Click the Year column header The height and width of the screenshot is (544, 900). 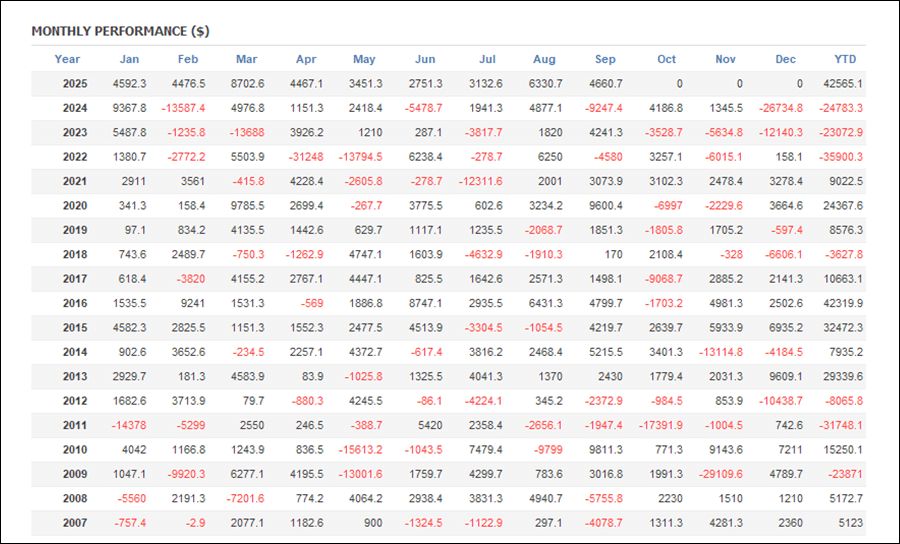(67, 59)
